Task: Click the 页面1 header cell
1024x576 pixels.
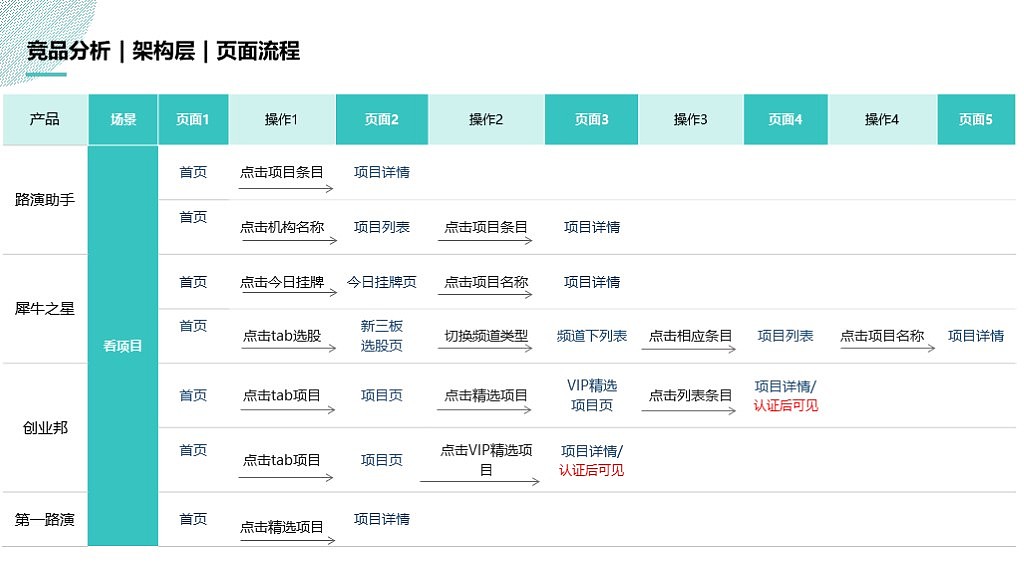Action: pyautogui.click(x=193, y=119)
